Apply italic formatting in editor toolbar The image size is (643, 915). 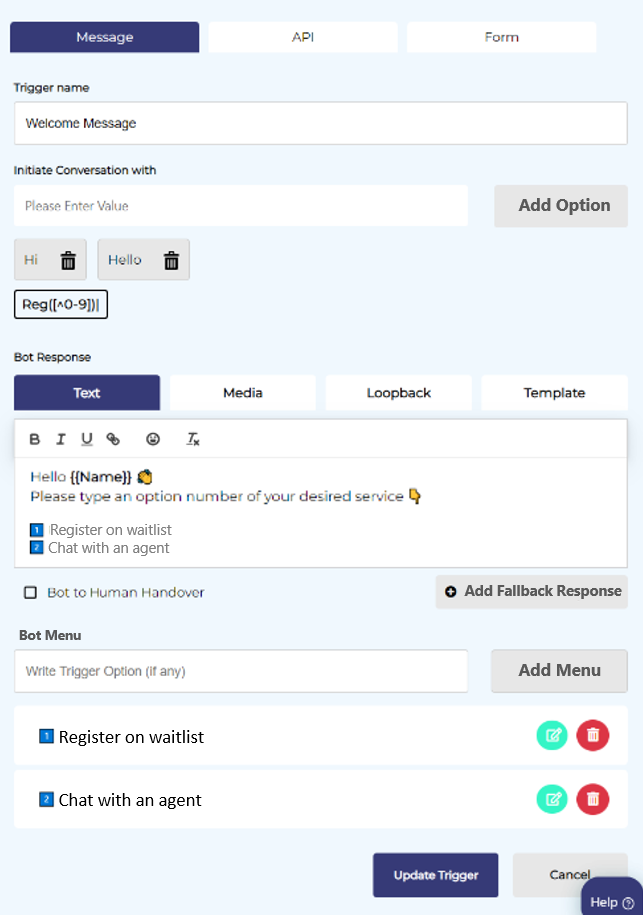pos(61,439)
